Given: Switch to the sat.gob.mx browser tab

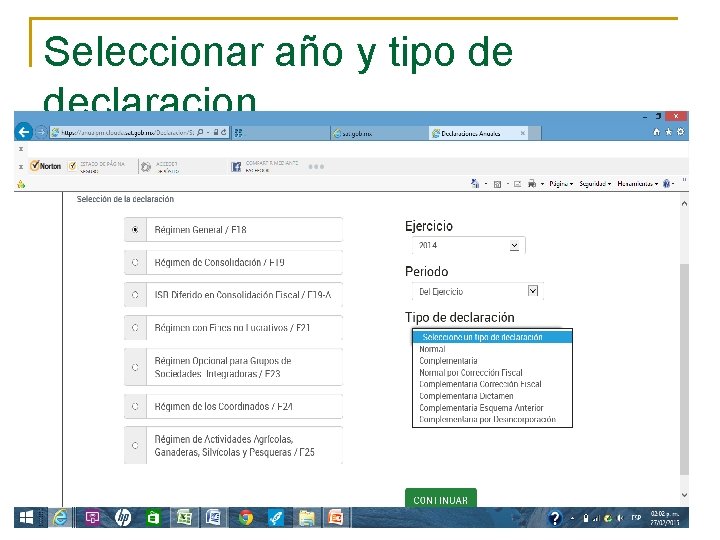Looking at the screenshot, I should click(378, 133).
